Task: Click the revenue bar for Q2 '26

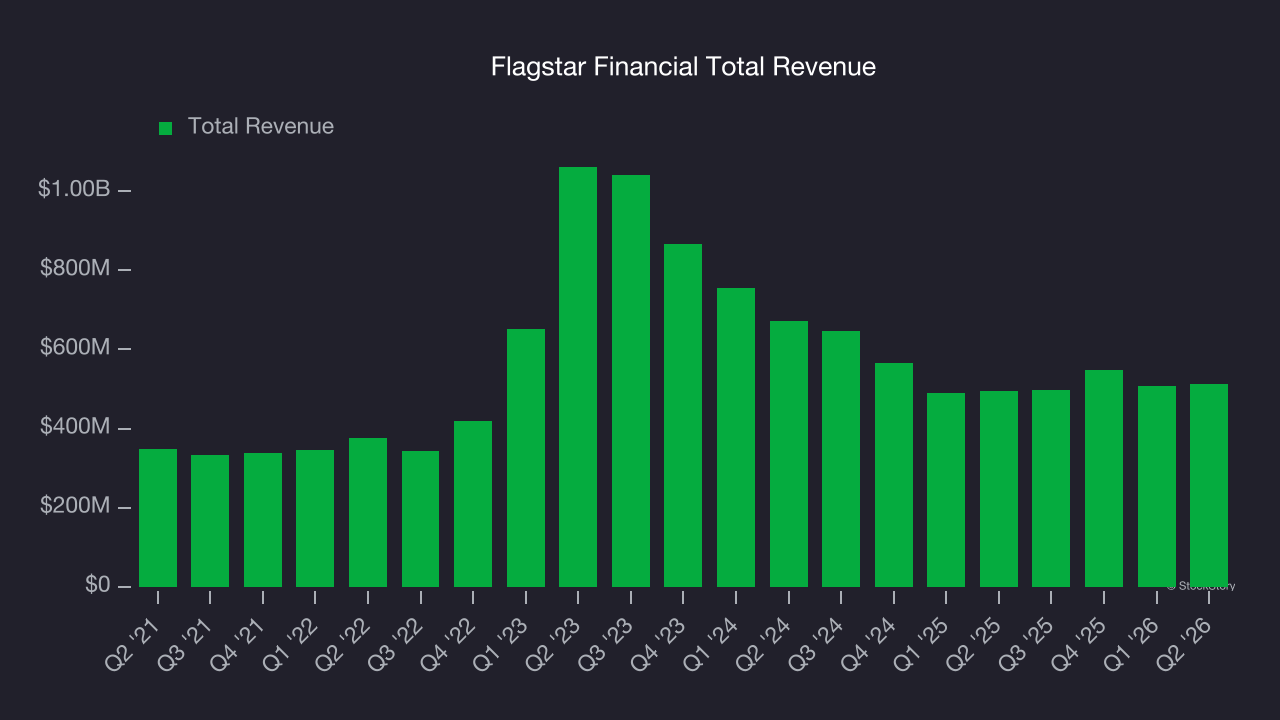Action: 1209,485
